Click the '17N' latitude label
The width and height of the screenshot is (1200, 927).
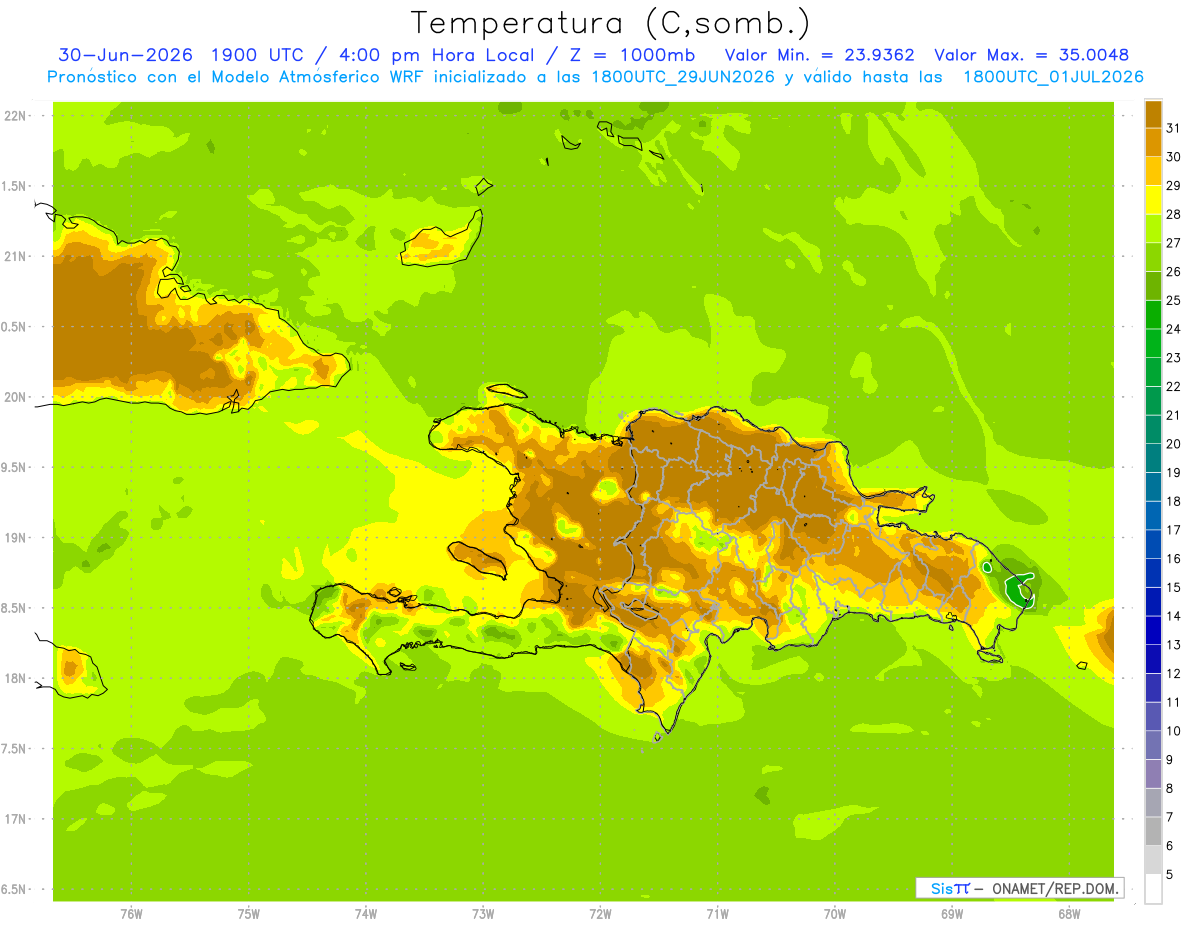16,819
